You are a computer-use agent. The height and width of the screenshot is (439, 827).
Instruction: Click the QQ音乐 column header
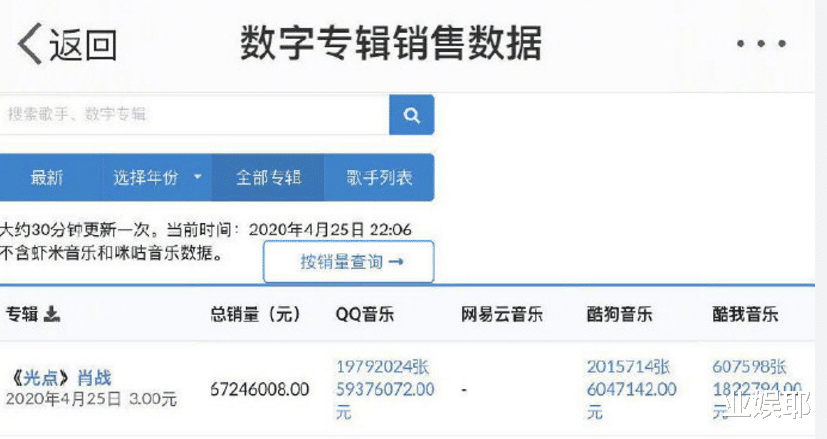click(364, 314)
